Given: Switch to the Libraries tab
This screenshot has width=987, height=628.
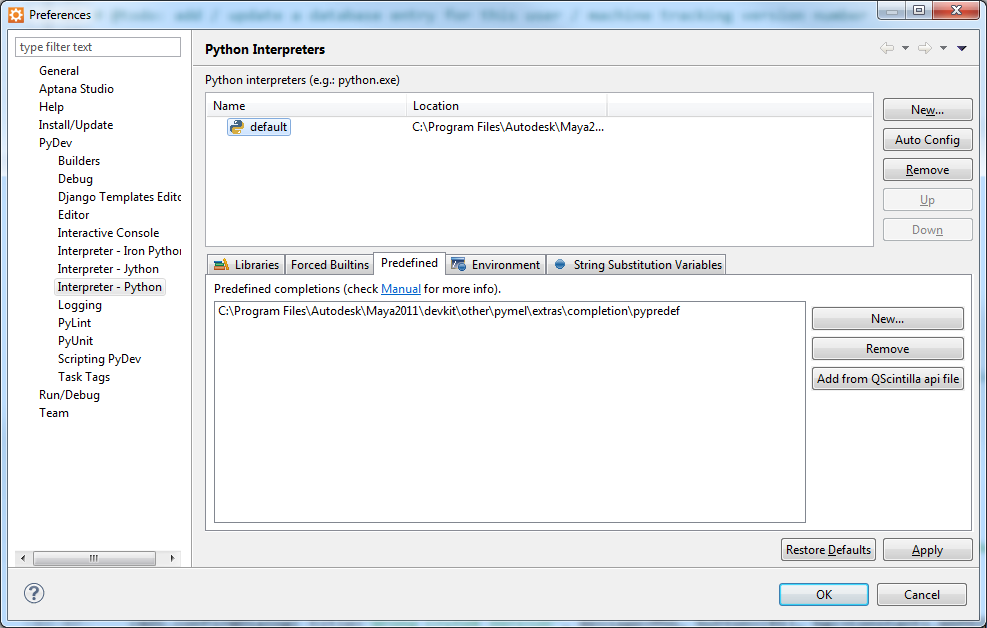Looking at the screenshot, I should point(246,265).
